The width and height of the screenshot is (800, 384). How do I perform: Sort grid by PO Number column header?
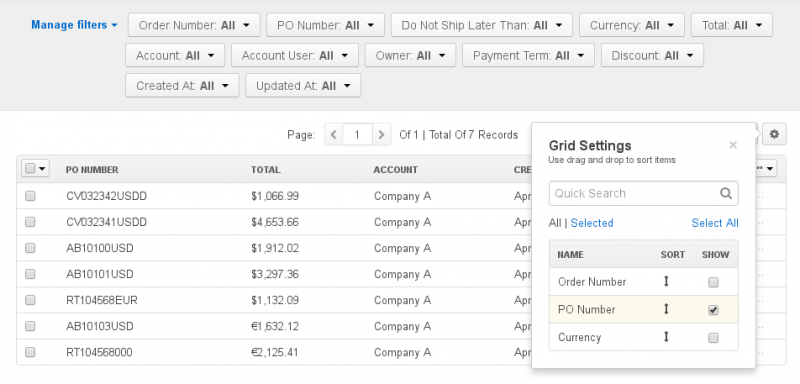pyautogui.click(x=92, y=170)
